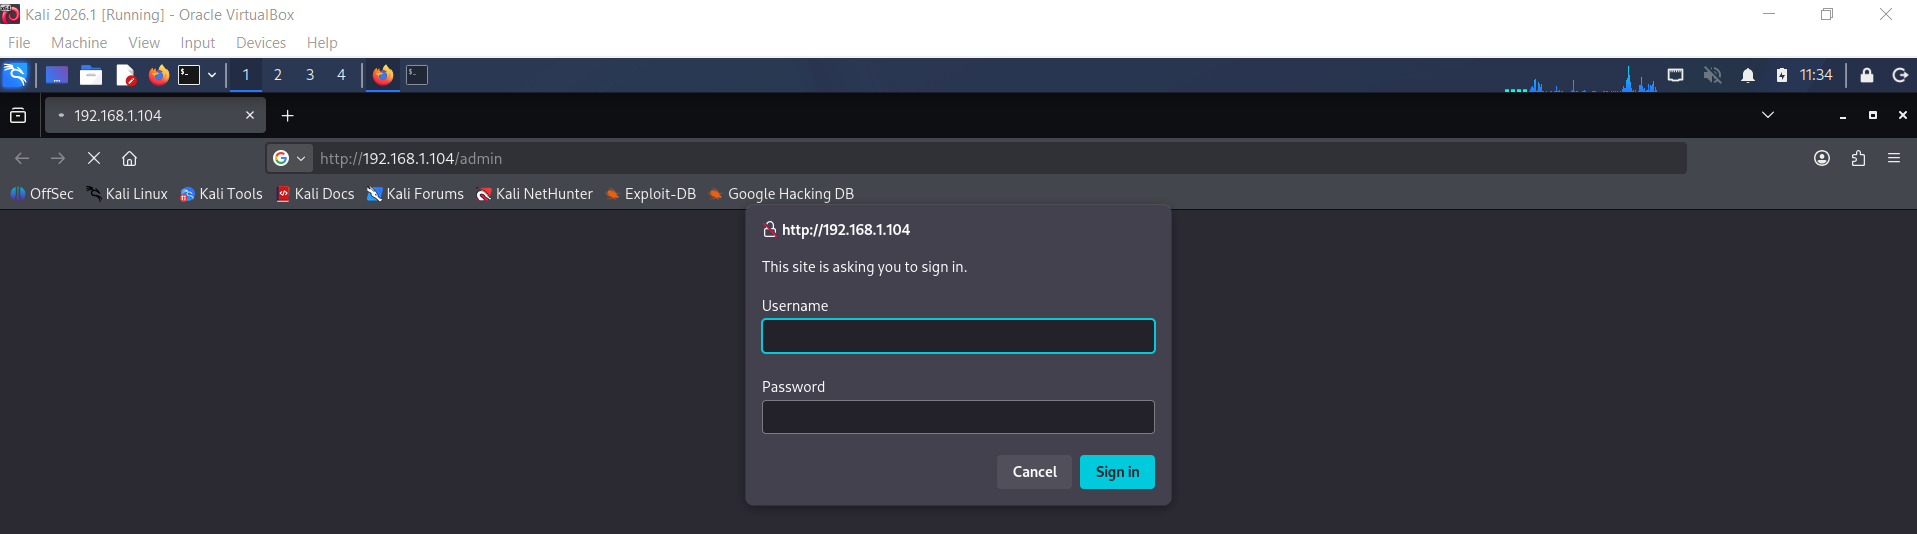Image resolution: width=1917 pixels, height=534 pixels.
Task: Open the VirtualBox View menu
Action: tap(144, 43)
